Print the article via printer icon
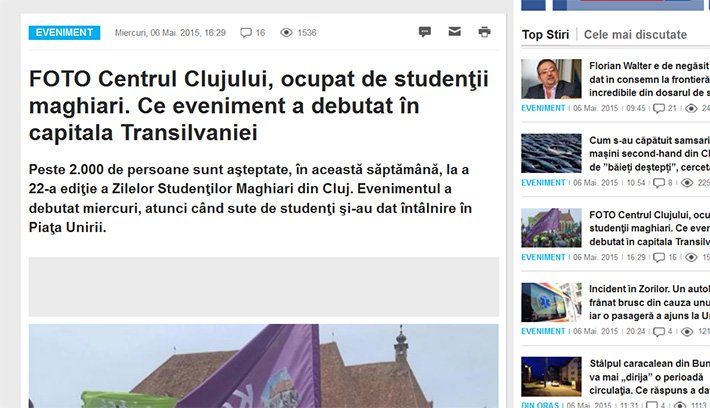The image size is (710, 408). (x=485, y=32)
